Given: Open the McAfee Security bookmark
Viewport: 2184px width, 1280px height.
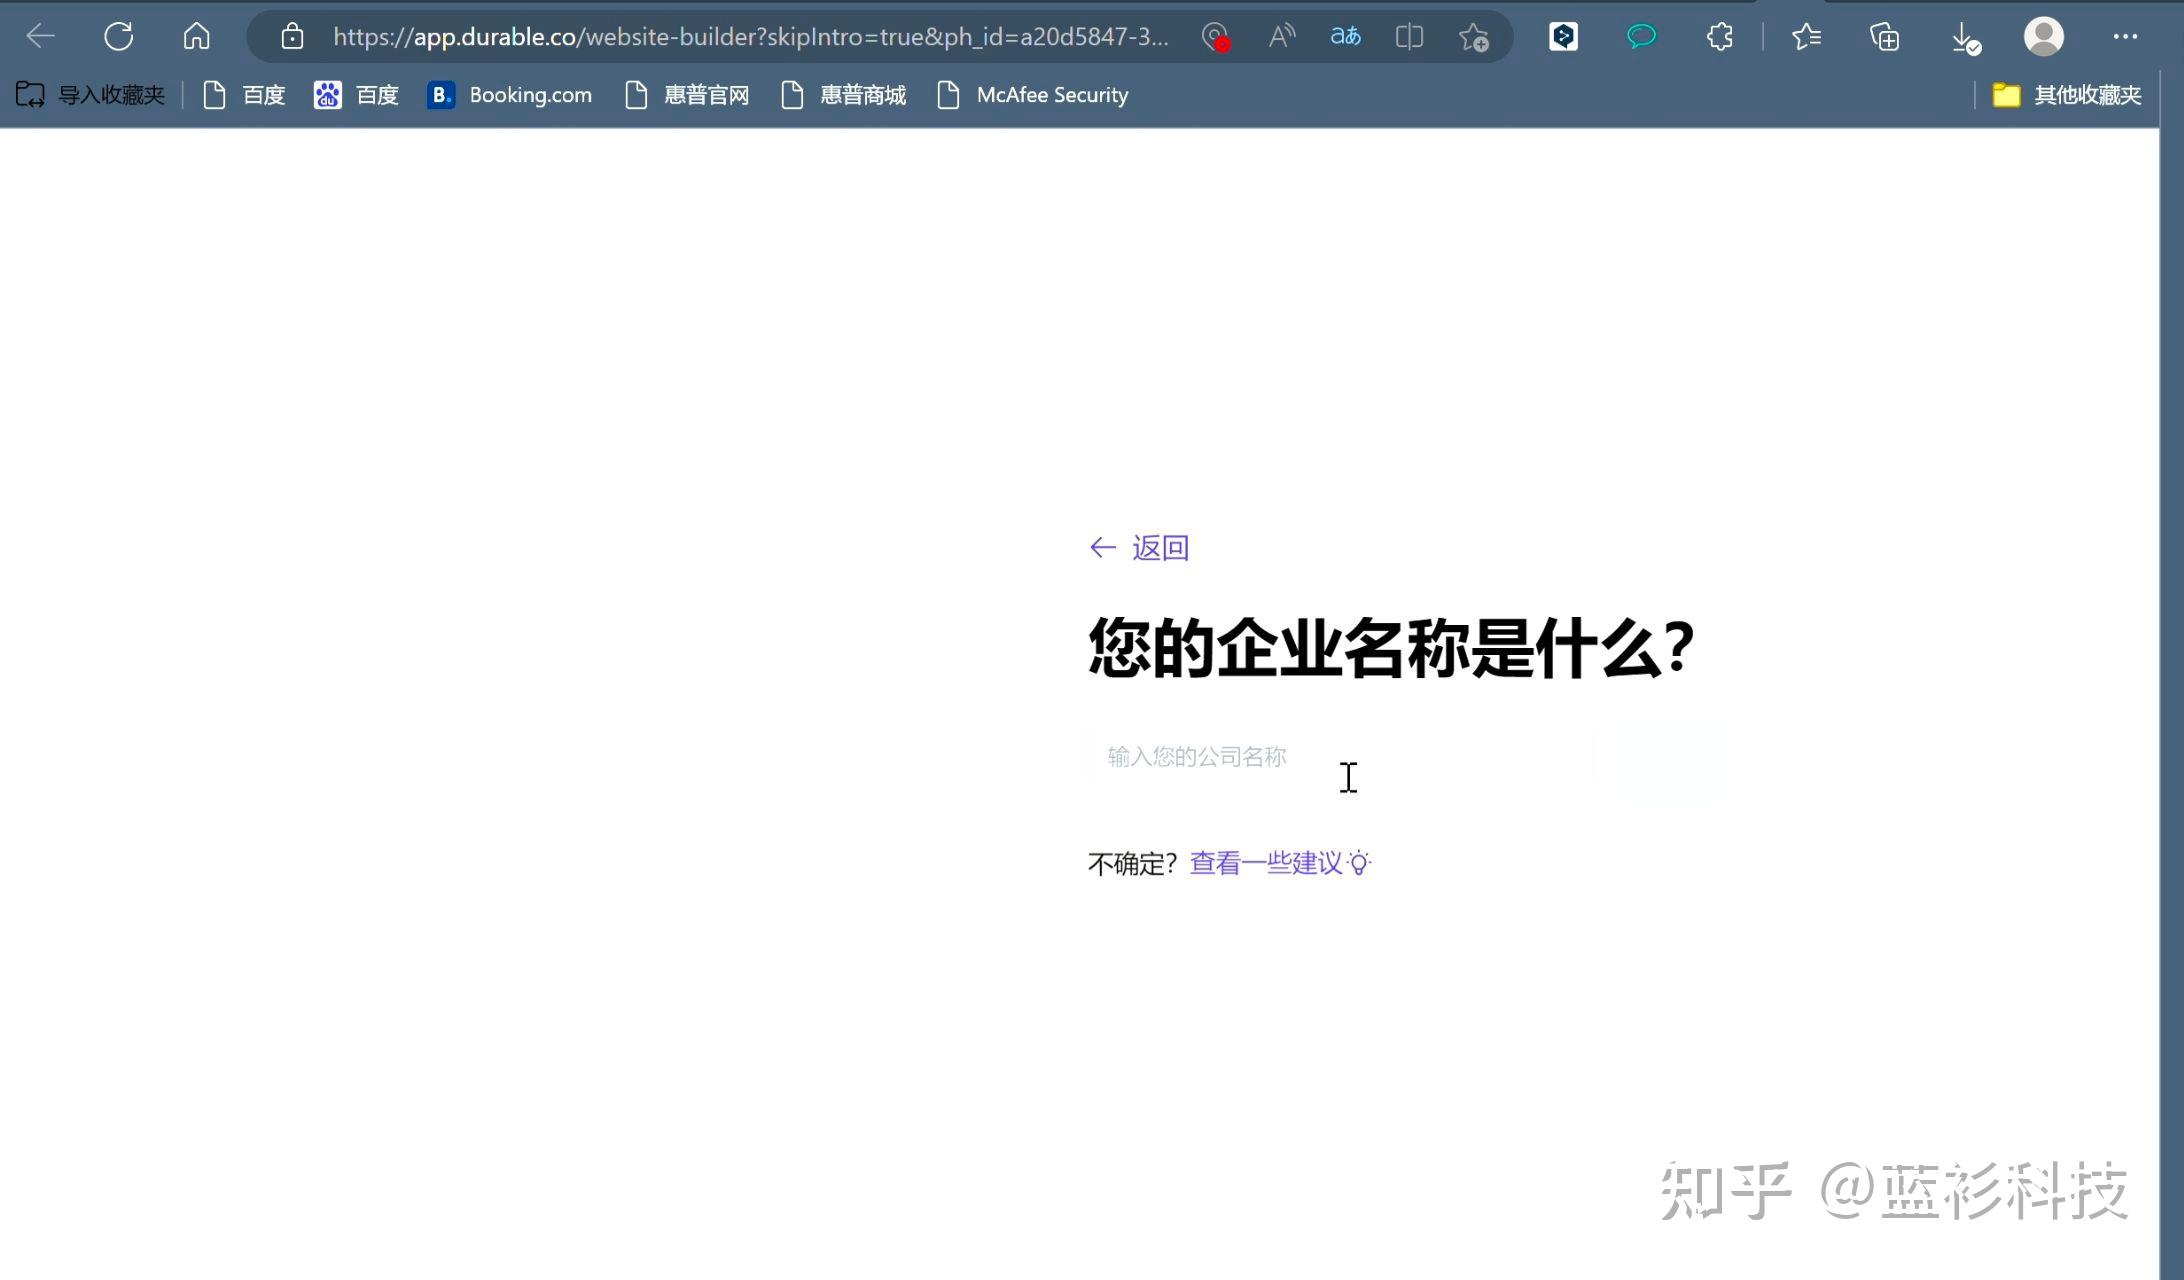Looking at the screenshot, I should pyautogui.click(x=1033, y=95).
